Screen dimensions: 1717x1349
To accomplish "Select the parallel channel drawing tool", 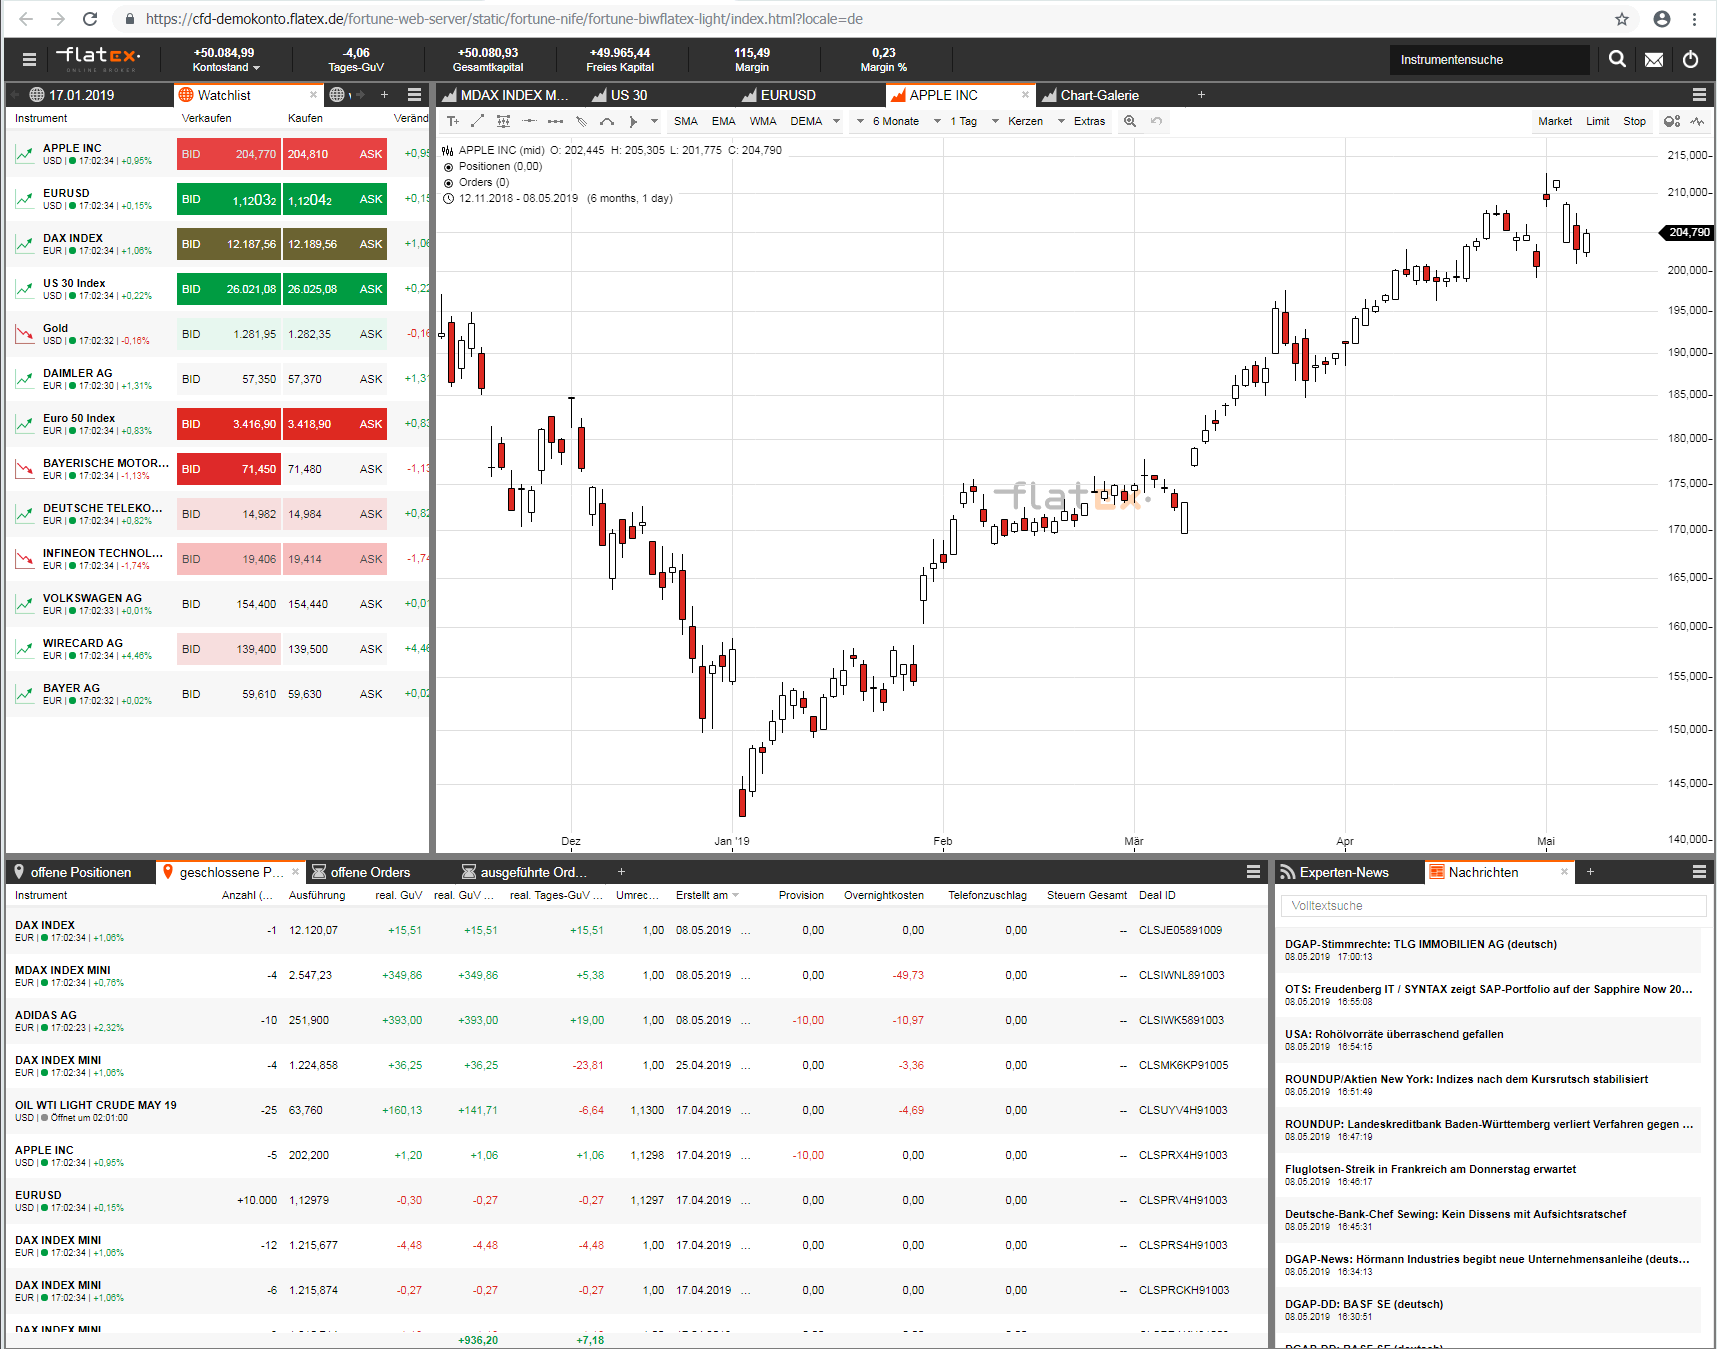I will pos(581,121).
